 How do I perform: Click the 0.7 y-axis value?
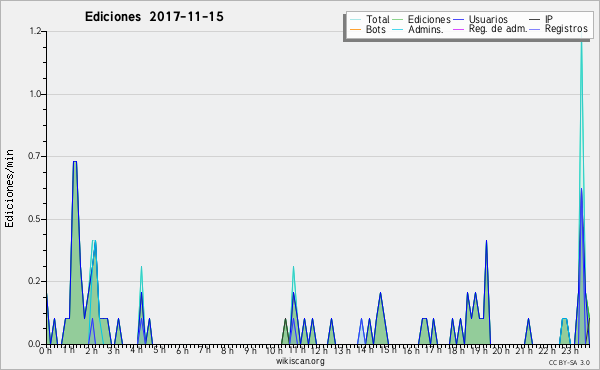34,156
